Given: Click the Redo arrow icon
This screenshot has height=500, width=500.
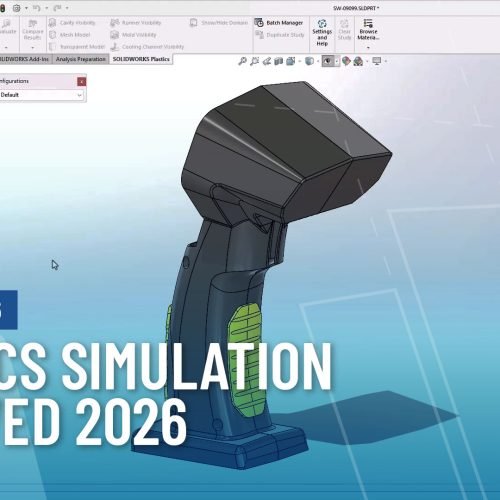Looking at the screenshot, I should (57, 8).
